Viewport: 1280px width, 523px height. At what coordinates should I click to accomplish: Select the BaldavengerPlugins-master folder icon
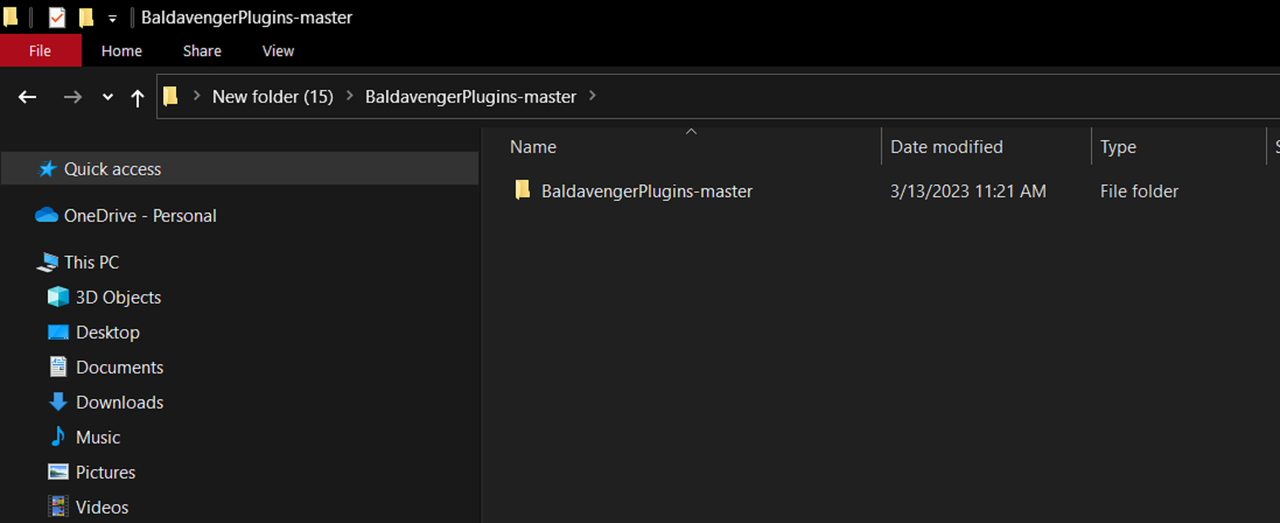[522, 190]
